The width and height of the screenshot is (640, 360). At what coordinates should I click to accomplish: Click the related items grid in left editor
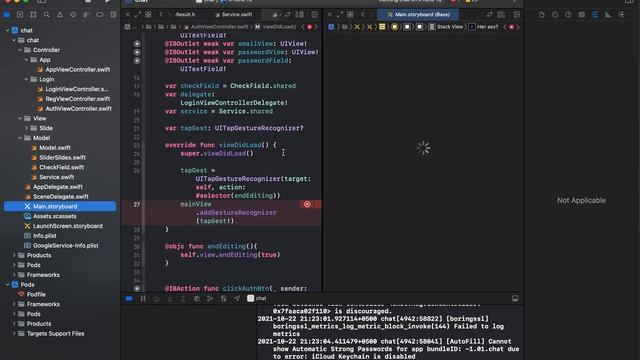[148, 15]
